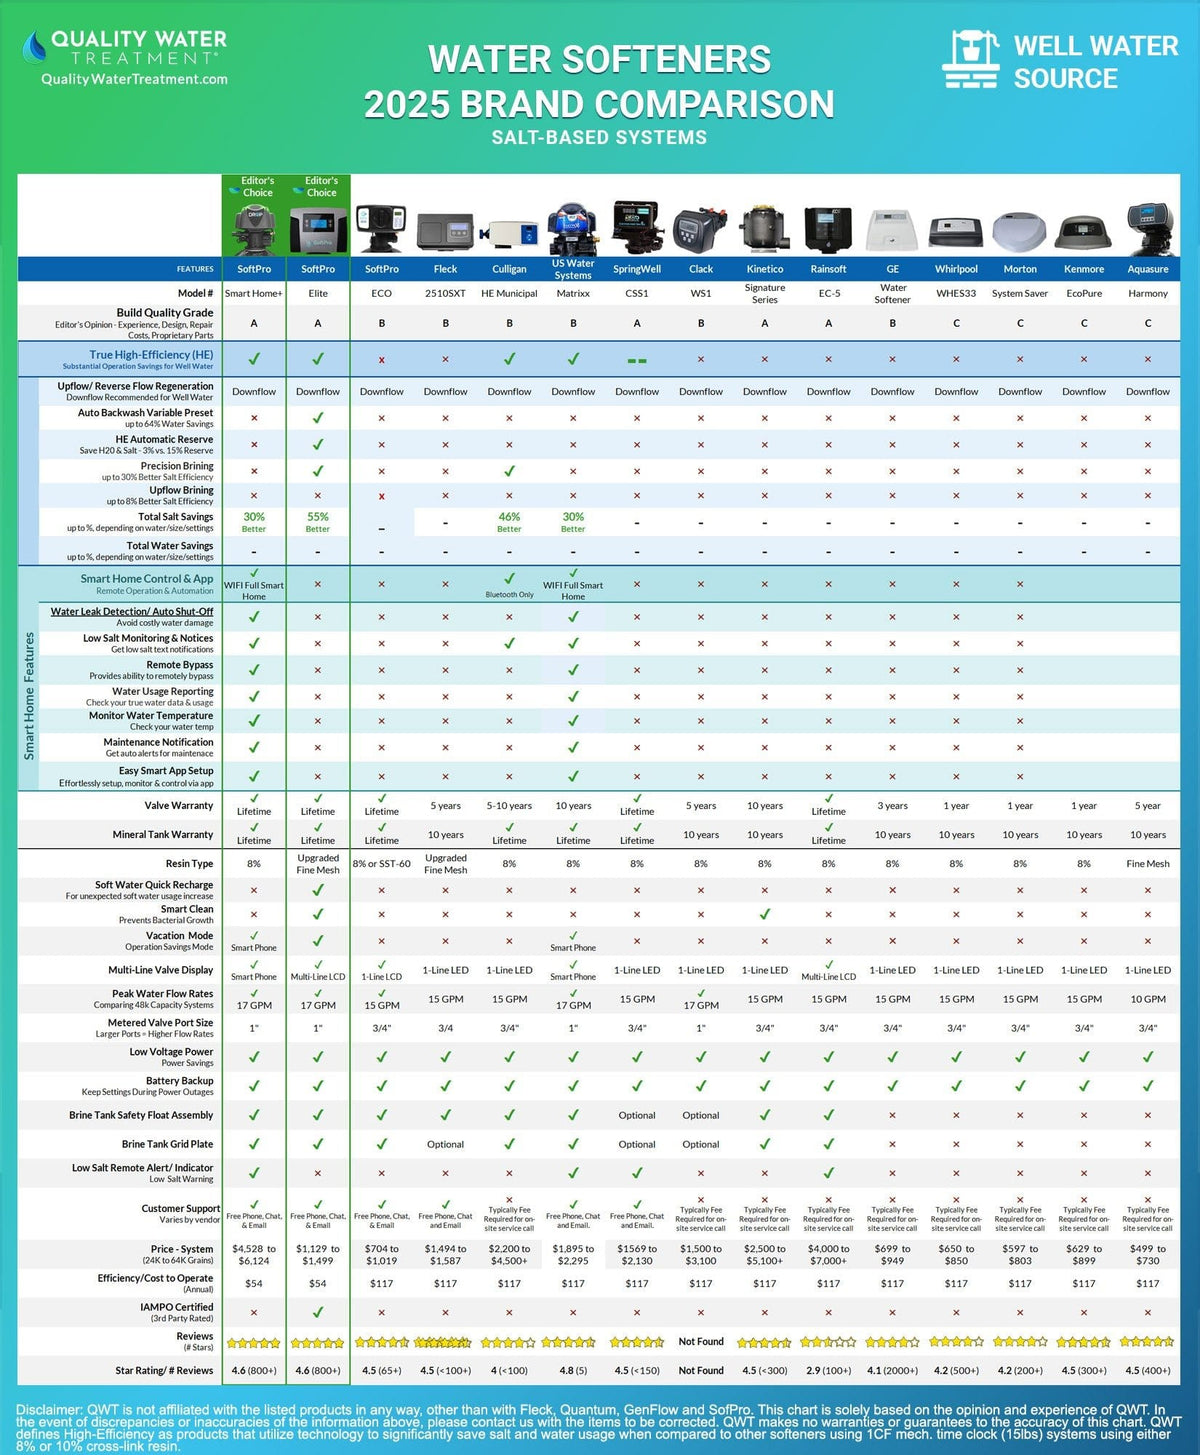
Task: Click the star rating icons for Whirlpool
Action: [956, 1342]
